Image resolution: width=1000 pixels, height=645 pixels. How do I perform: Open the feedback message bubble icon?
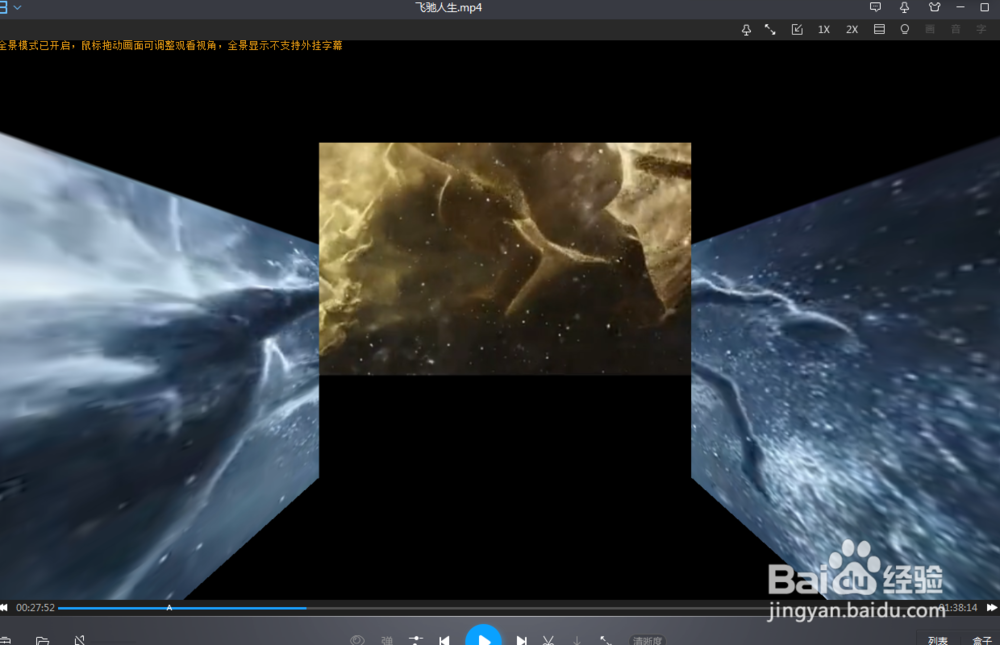coord(875,7)
